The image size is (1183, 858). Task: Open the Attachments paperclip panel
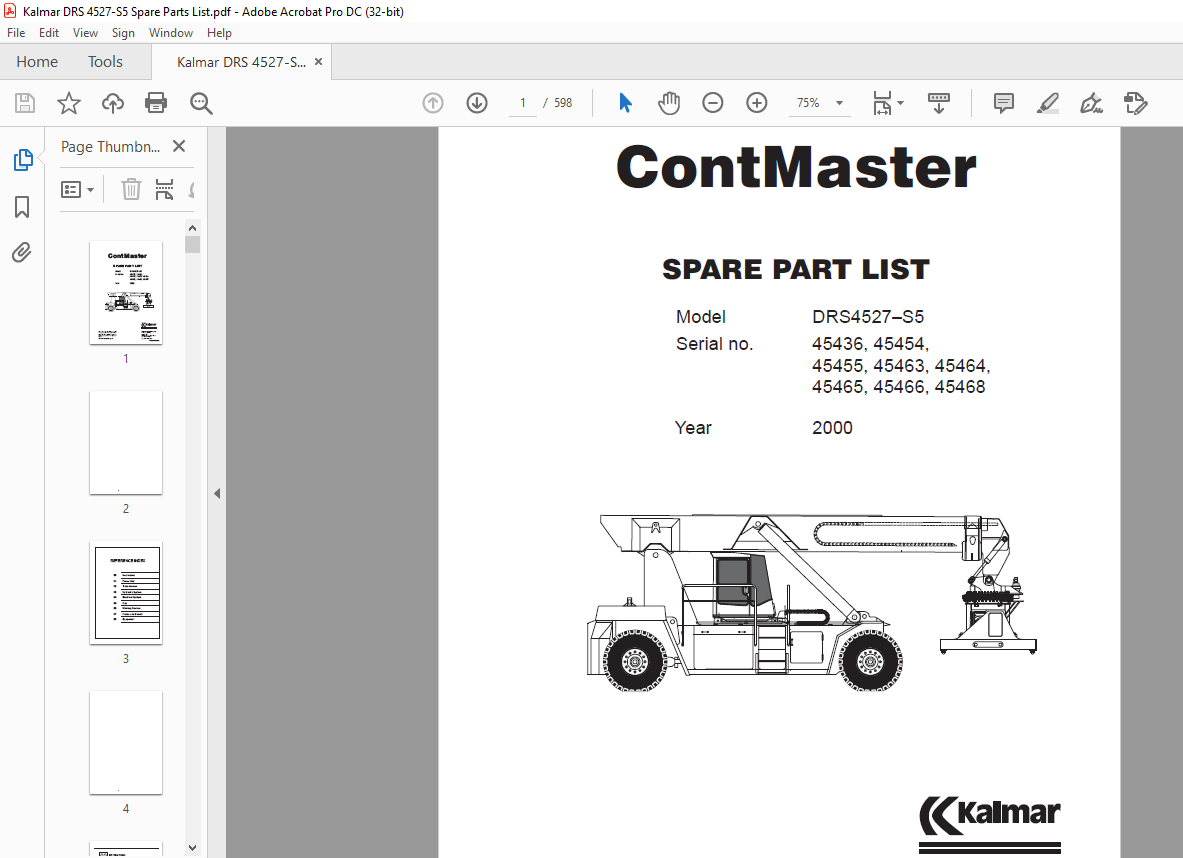pyautogui.click(x=22, y=252)
